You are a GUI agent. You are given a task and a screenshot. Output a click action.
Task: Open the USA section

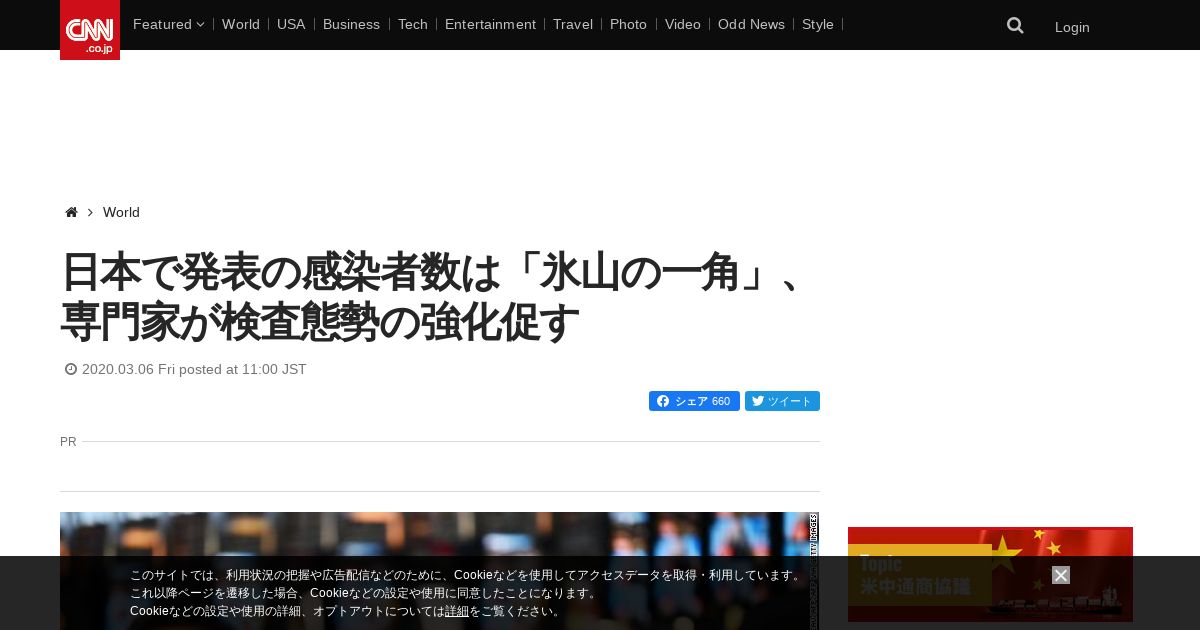click(291, 24)
